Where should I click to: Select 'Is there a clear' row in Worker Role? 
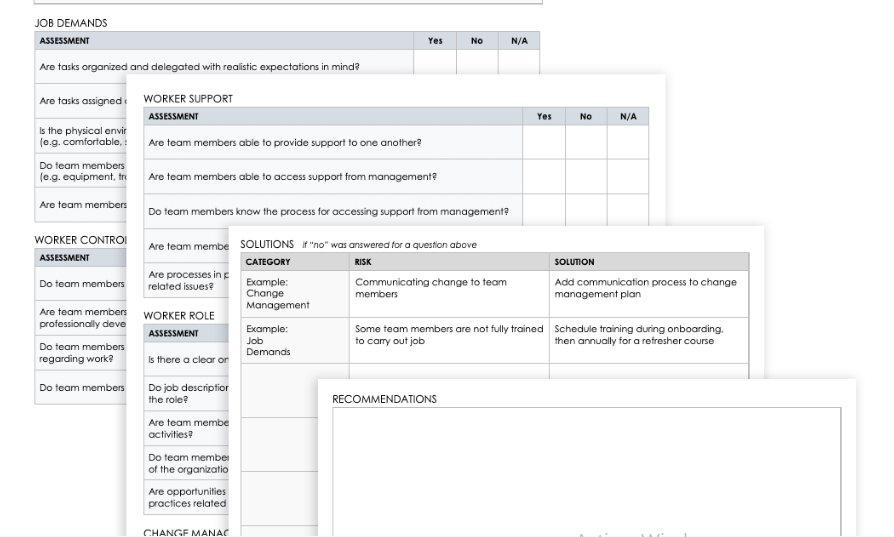coord(188,360)
